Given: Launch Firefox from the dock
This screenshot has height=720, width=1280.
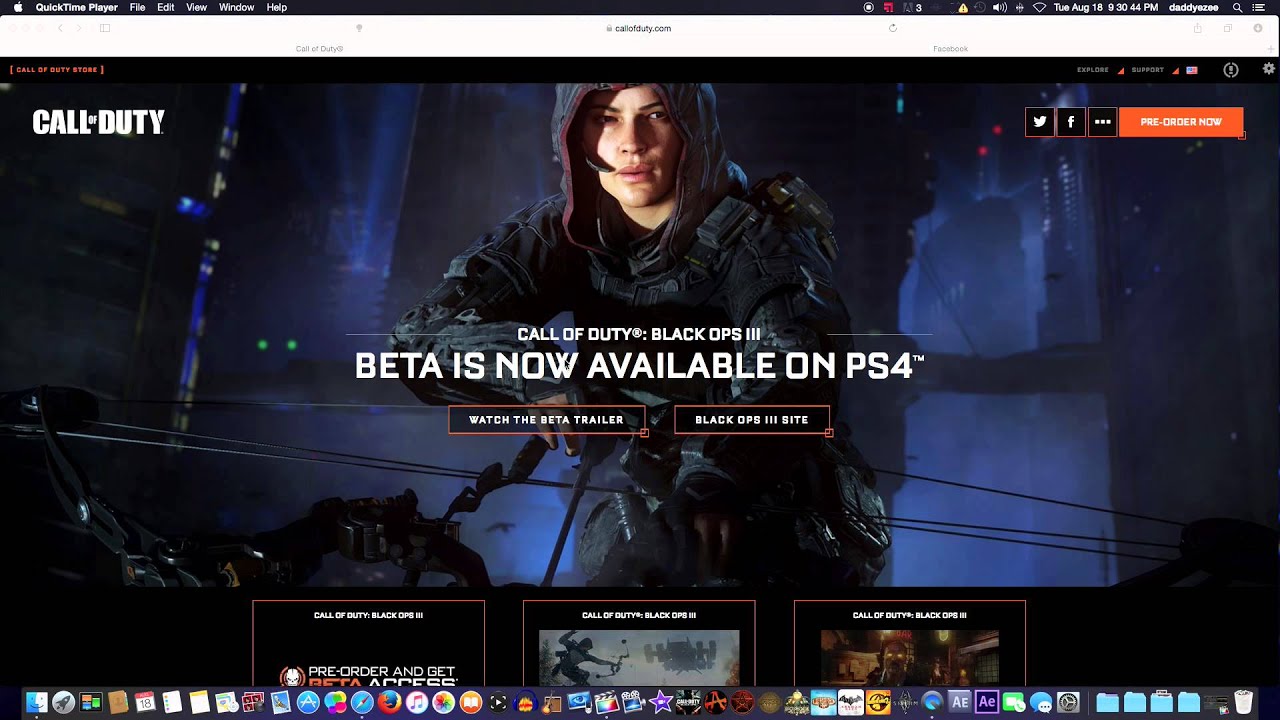Looking at the screenshot, I should (389, 702).
